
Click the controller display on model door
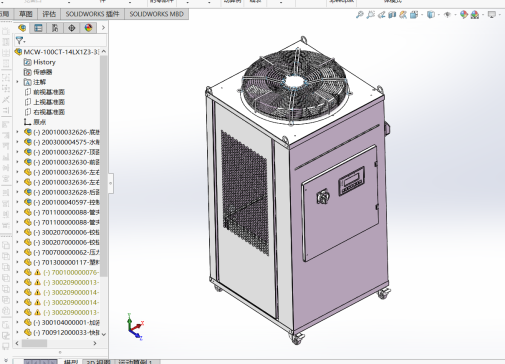(351, 181)
